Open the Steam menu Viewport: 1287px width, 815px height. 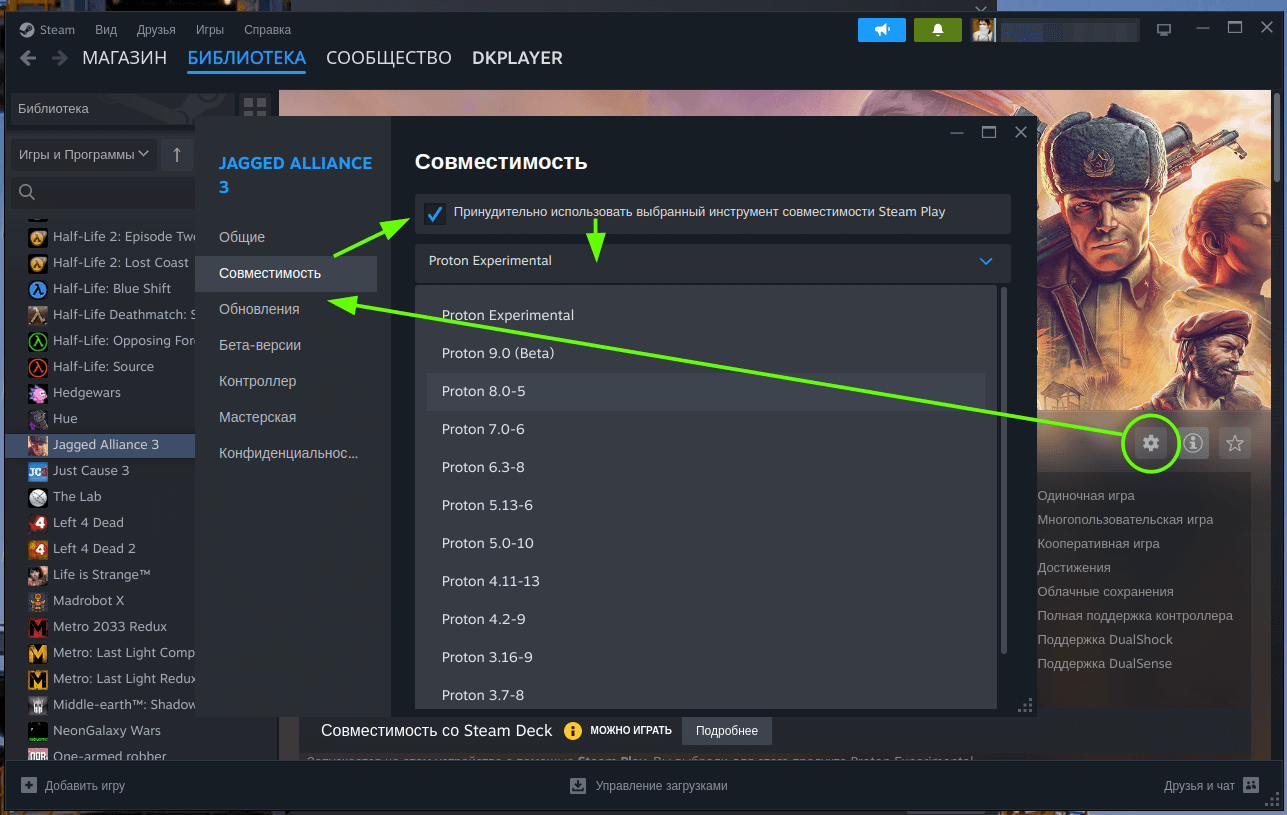[48, 30]
